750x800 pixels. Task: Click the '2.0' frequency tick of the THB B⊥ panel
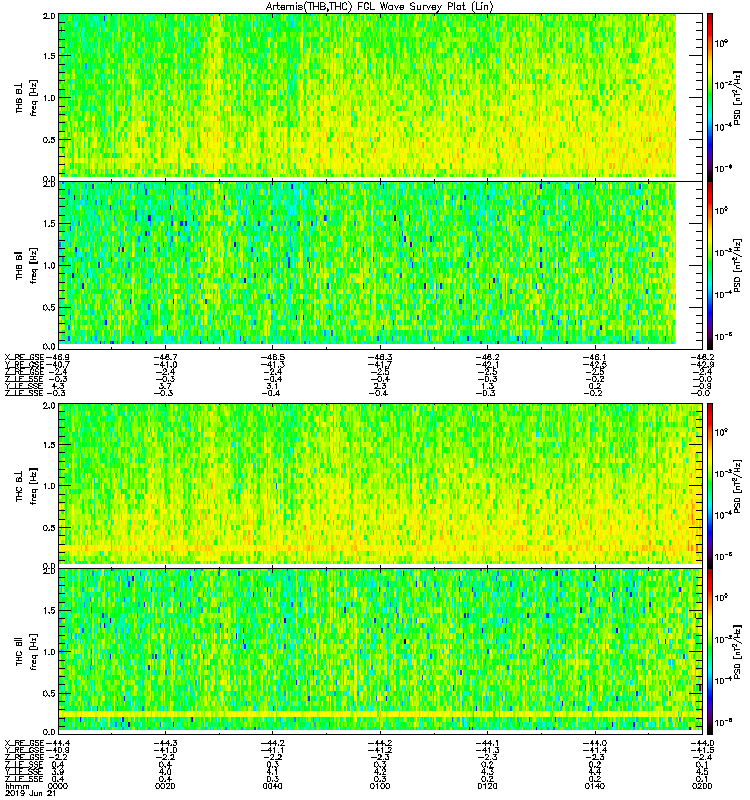coord(49,16)
